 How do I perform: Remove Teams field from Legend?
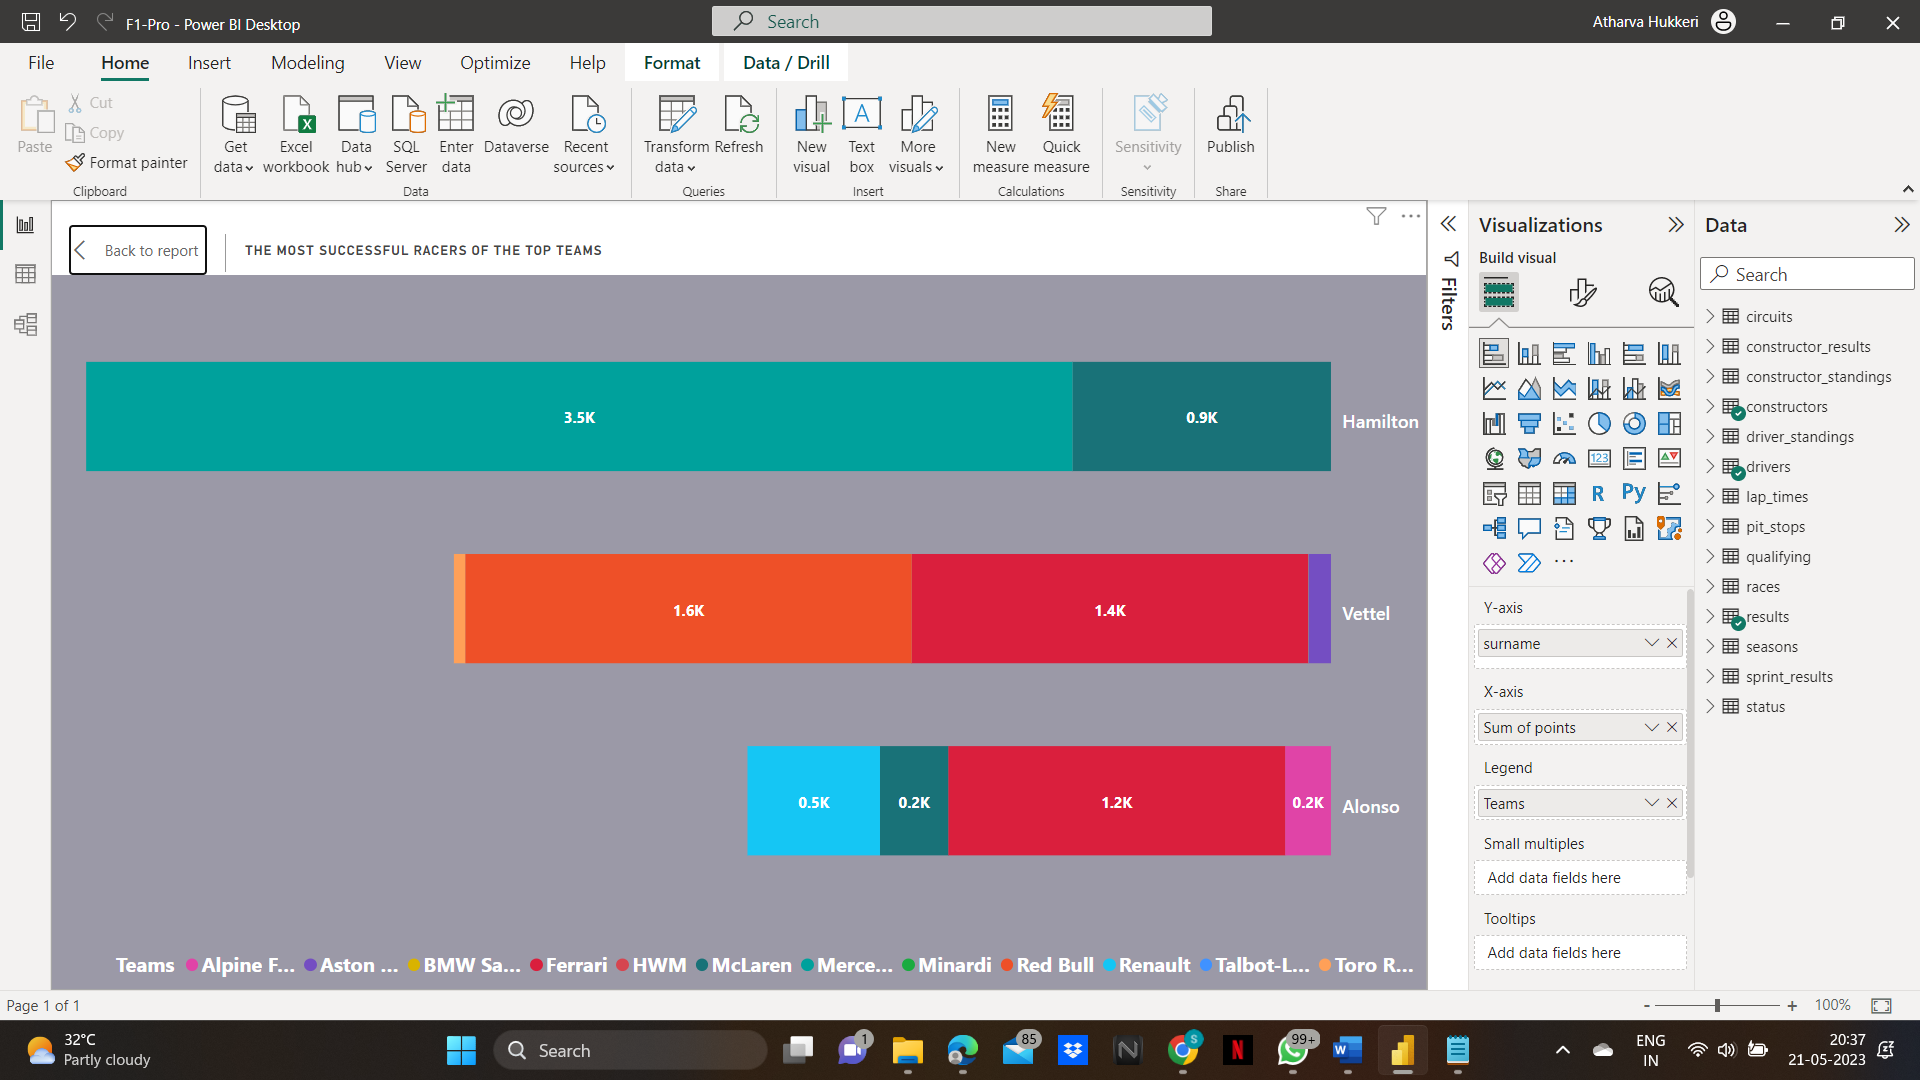1672,803
